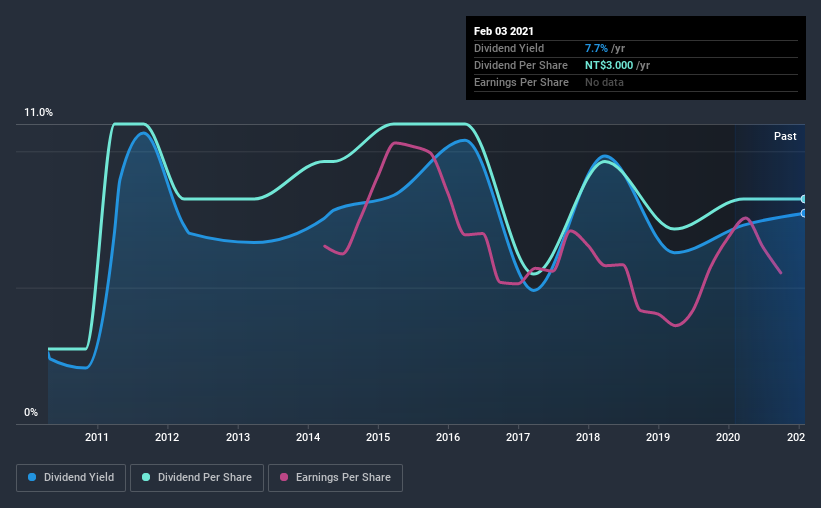The width and height of the screenshot is (821, 508).
Task: Click the teal Dividend Per Share legend dot
Action: point(146,477)
